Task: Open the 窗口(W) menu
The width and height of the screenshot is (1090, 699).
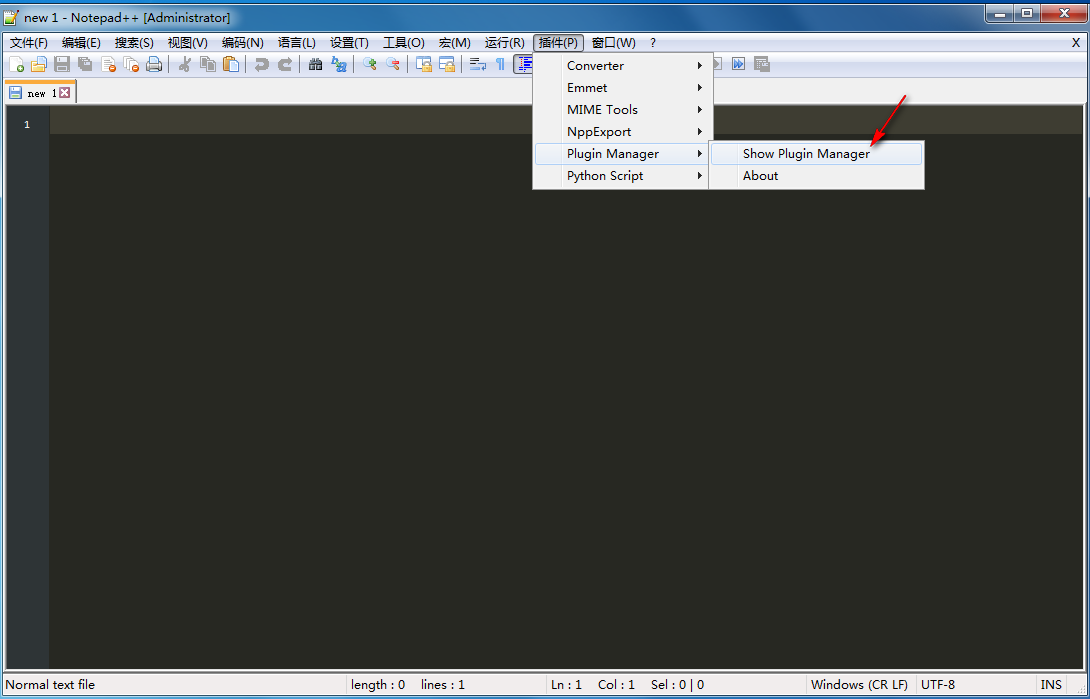Action: coord(614,43)
